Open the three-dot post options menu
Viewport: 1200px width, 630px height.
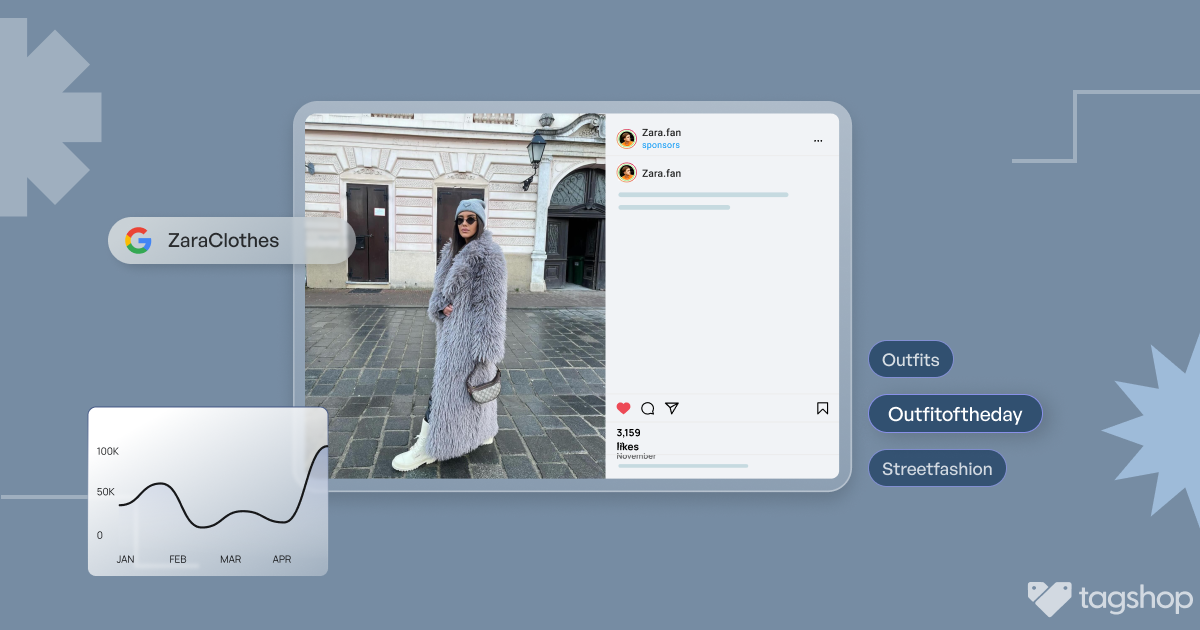pos(818,141)
